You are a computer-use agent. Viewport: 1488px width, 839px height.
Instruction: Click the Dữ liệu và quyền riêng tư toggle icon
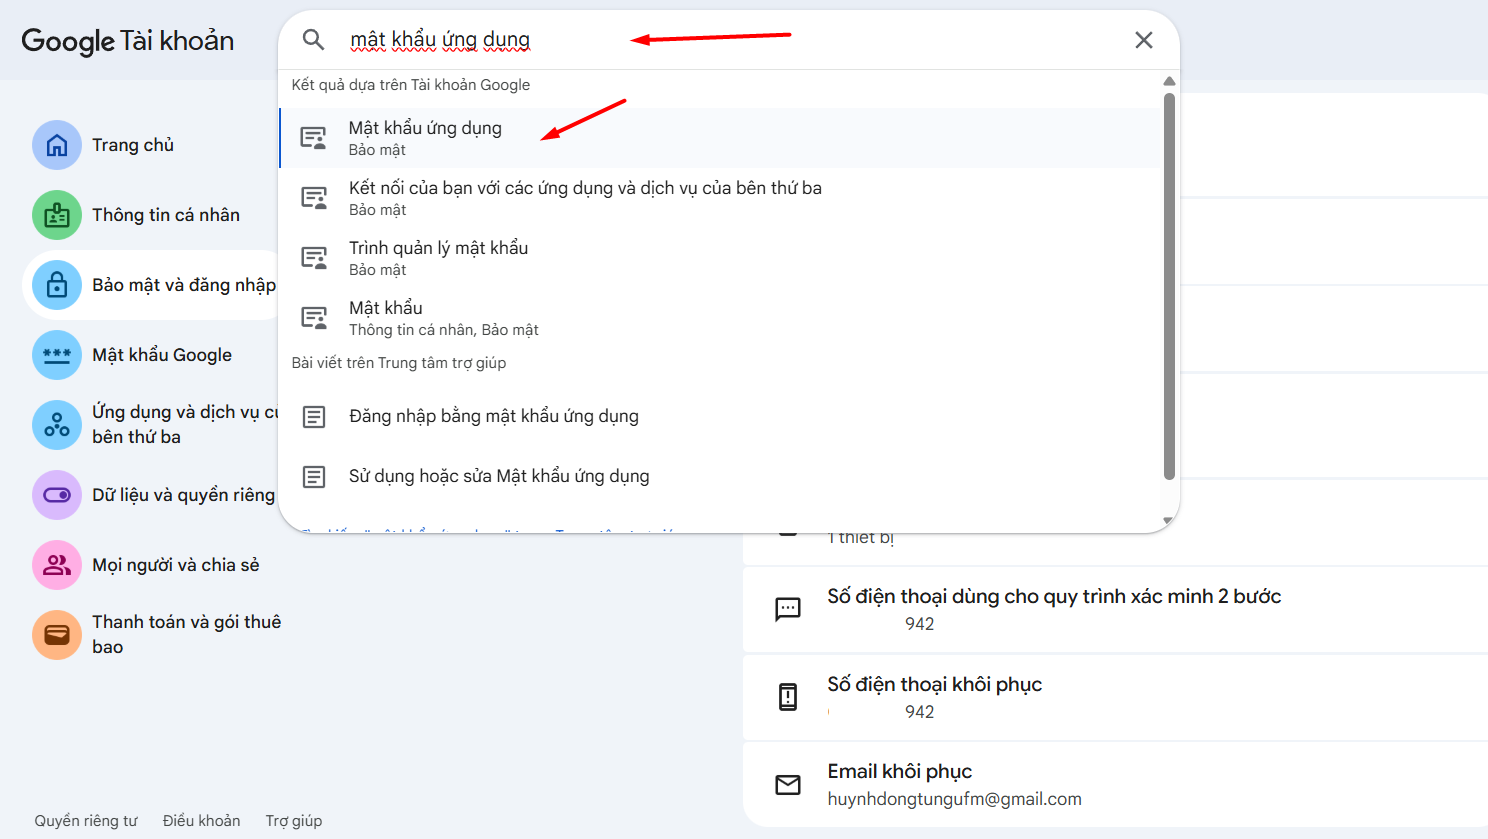[57, 495]
